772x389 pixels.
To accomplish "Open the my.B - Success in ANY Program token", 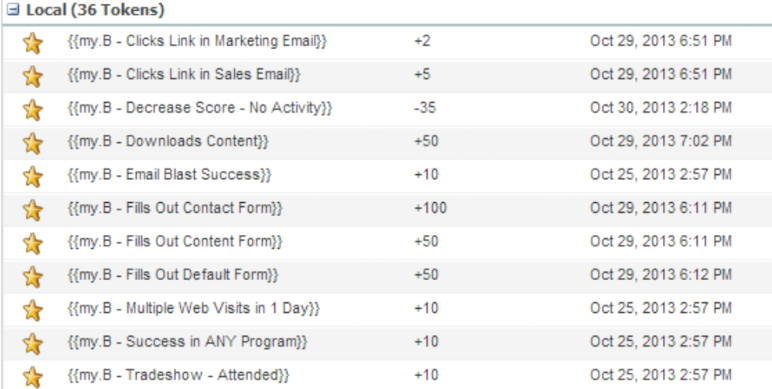I will pos(187,342).
